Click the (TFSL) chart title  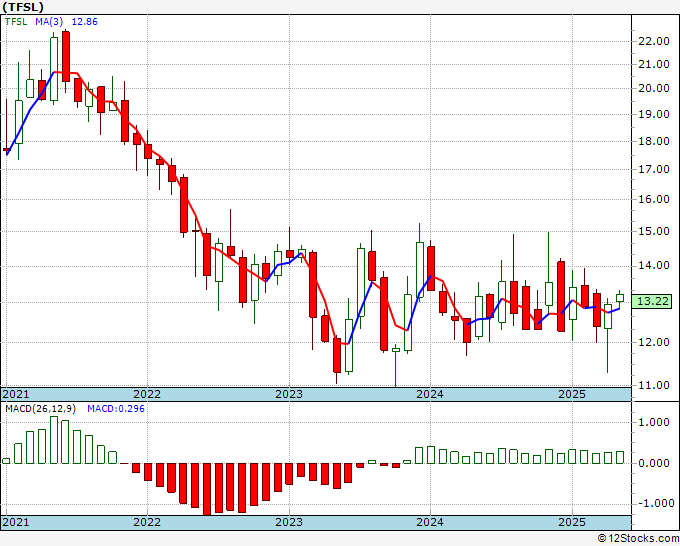point(23,7)
